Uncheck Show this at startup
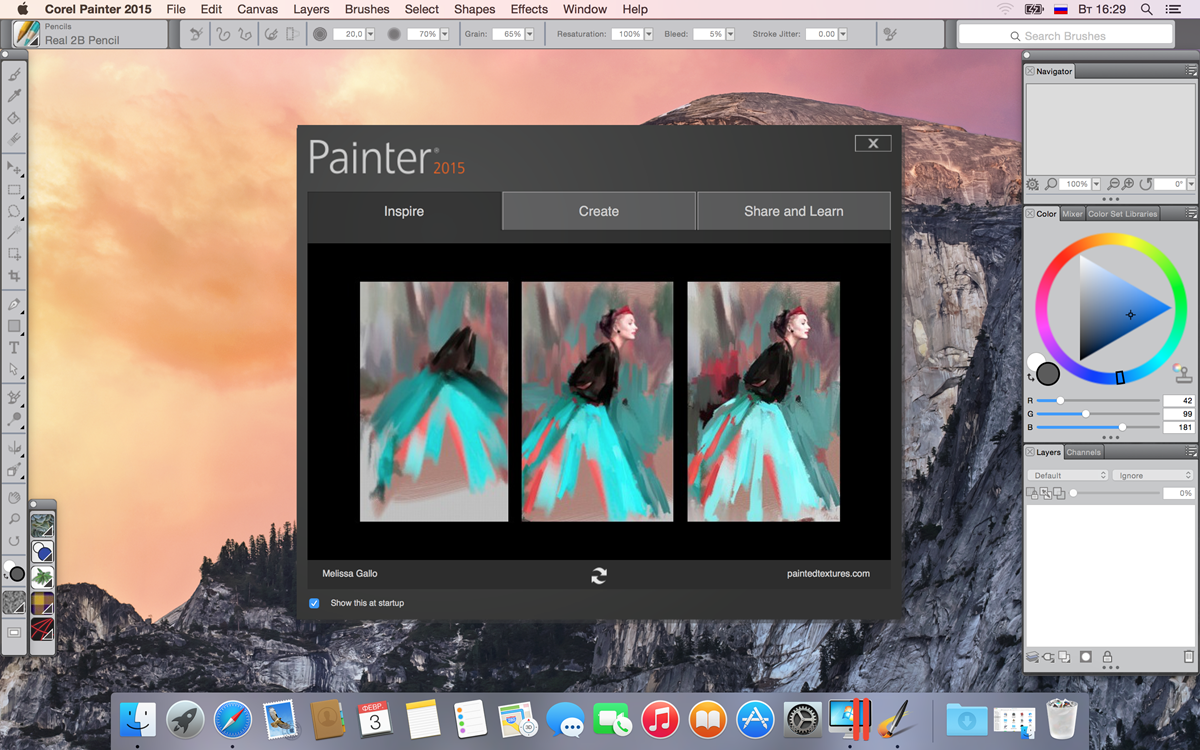Image resolution: width=1200 pixels, height=750 pixels. (x=314, y=603)
